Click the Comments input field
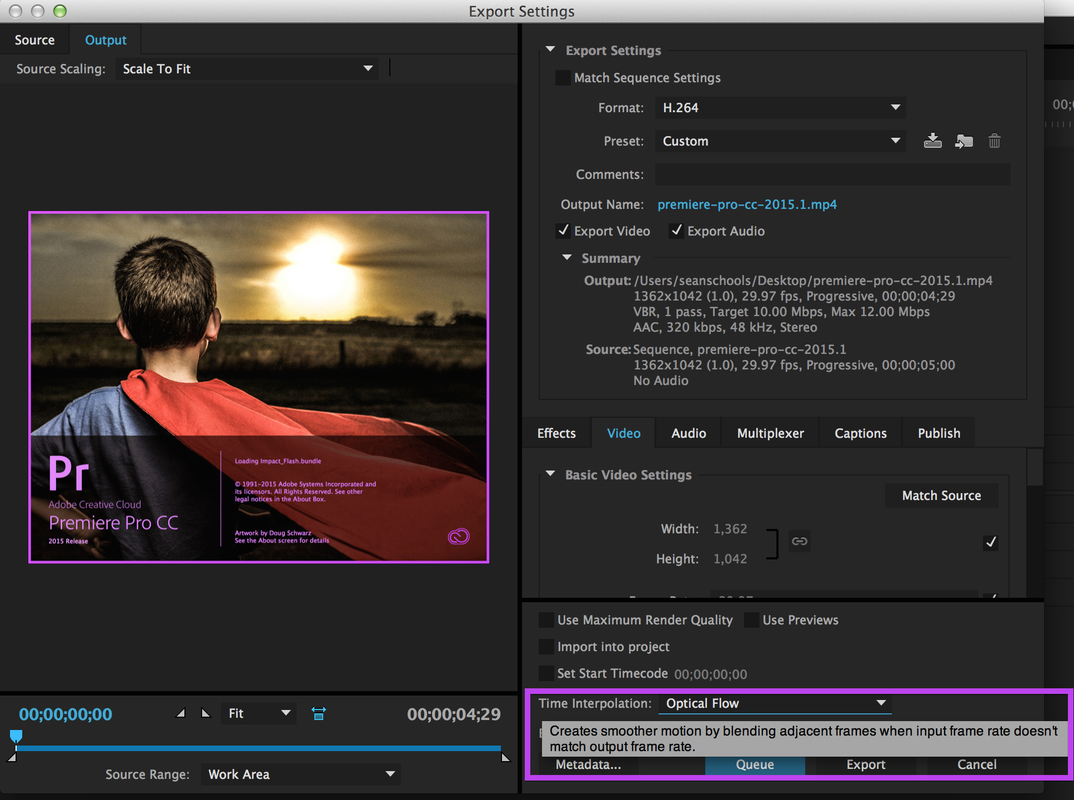 pos(832,174)
